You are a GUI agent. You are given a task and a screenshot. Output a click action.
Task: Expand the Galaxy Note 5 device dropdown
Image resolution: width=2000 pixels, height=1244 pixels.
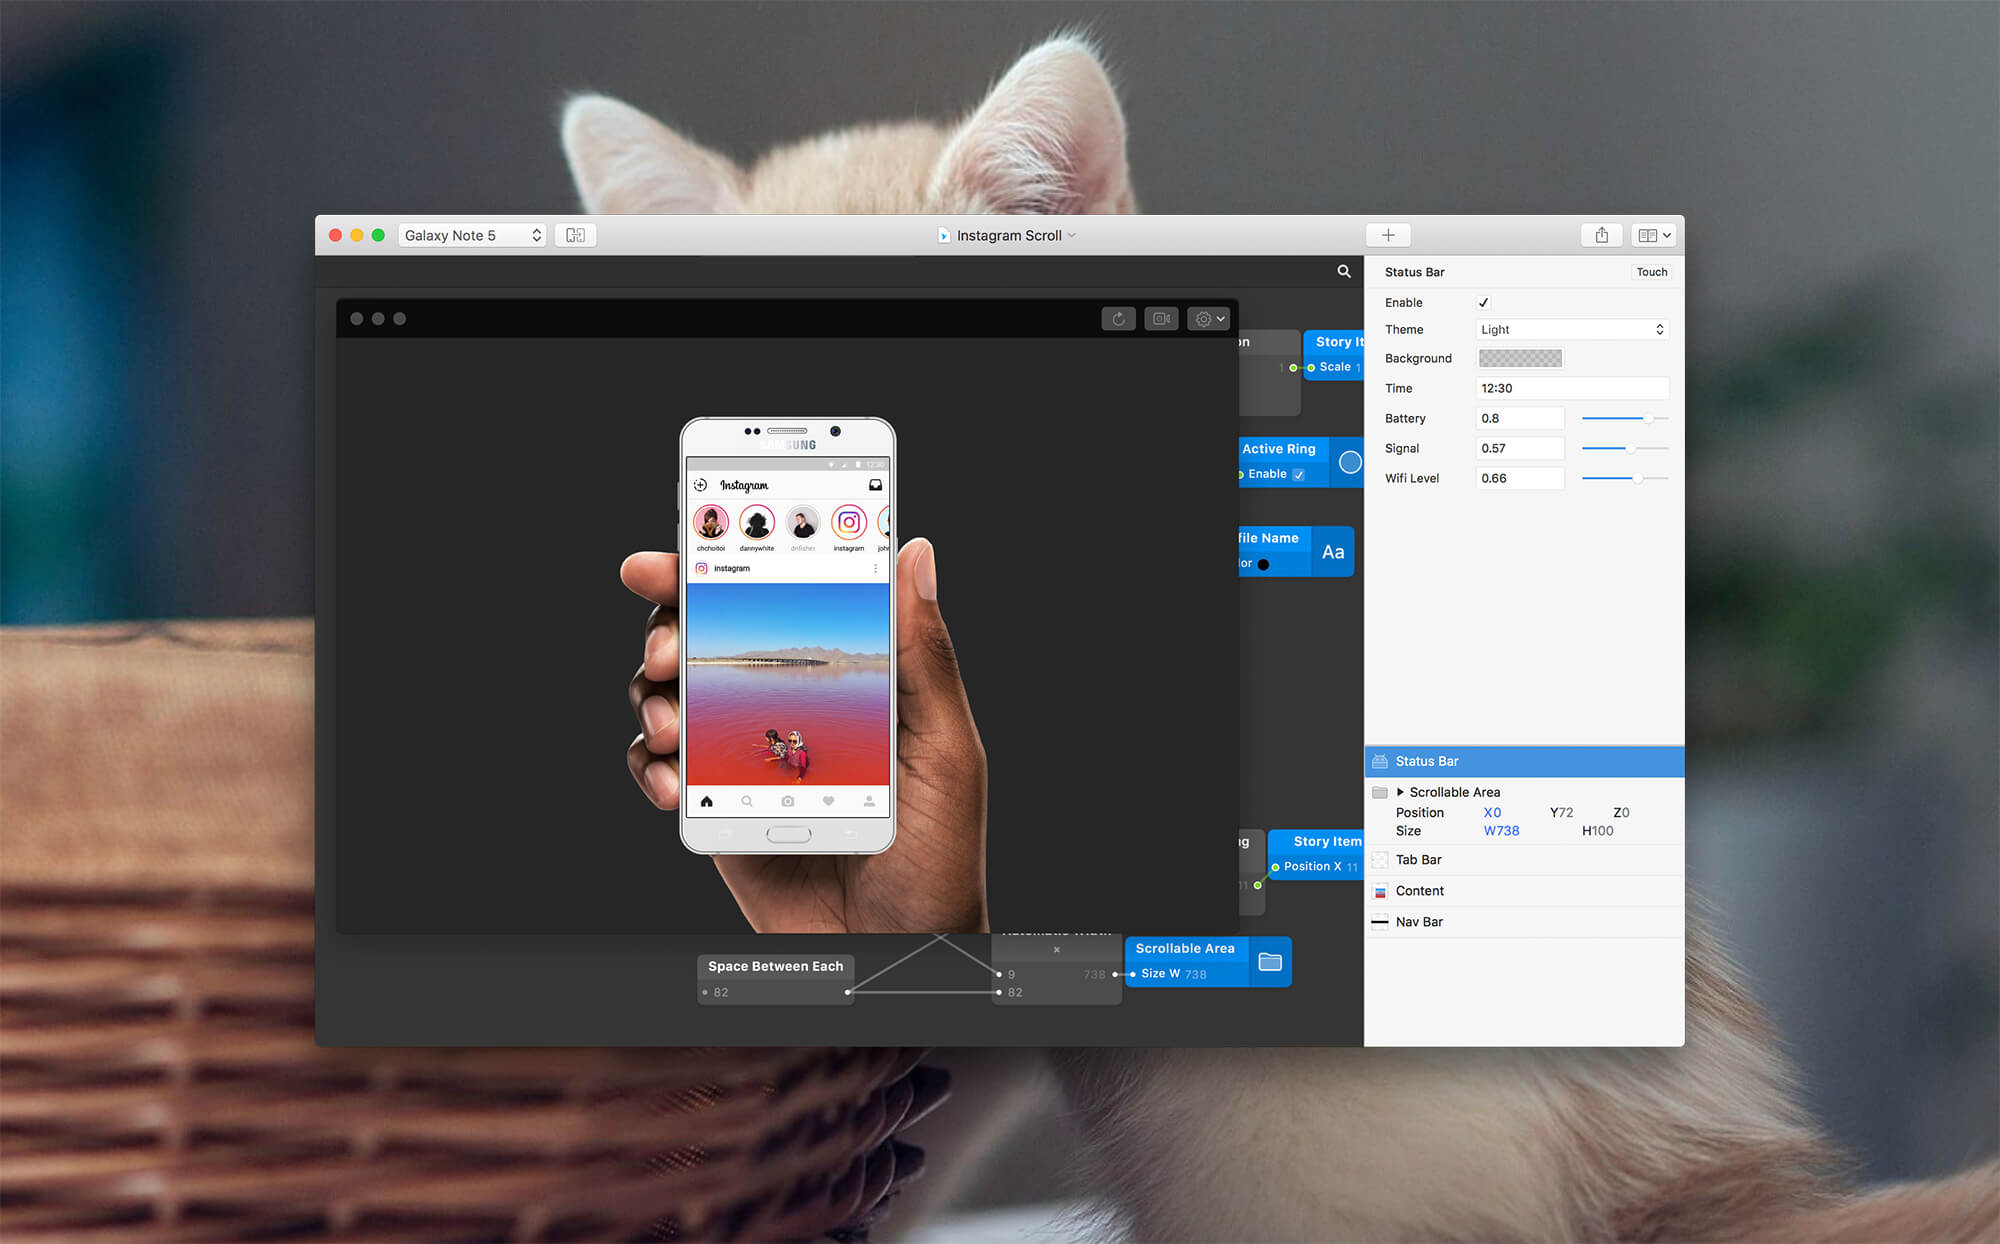click(x=471, y=234)
